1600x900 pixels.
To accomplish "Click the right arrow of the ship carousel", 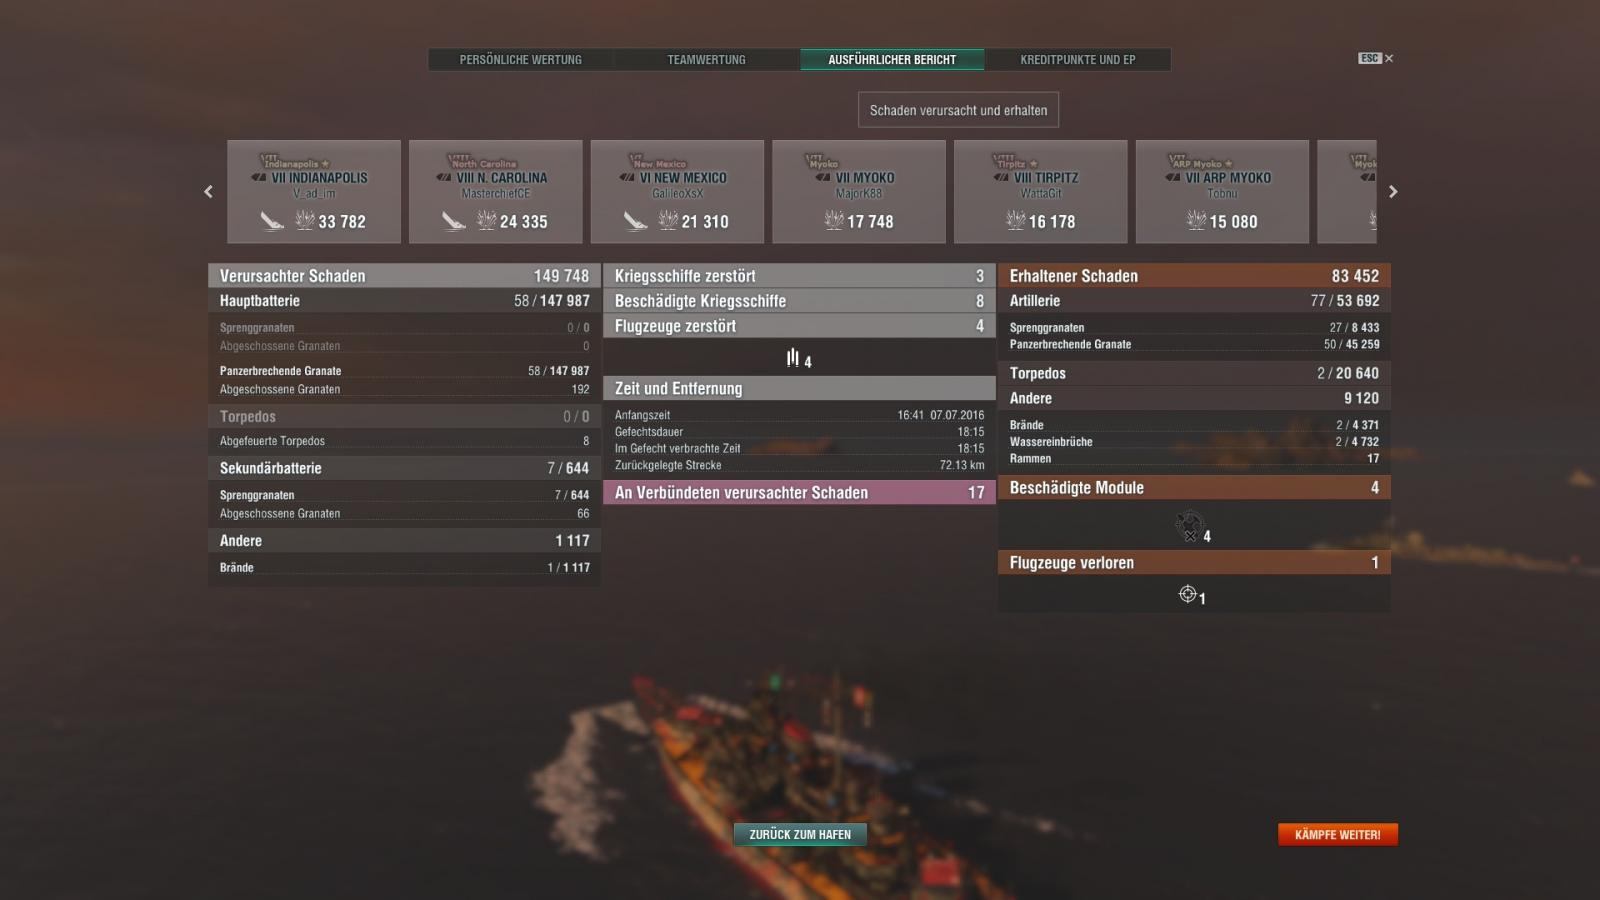I will point(1392,191).
